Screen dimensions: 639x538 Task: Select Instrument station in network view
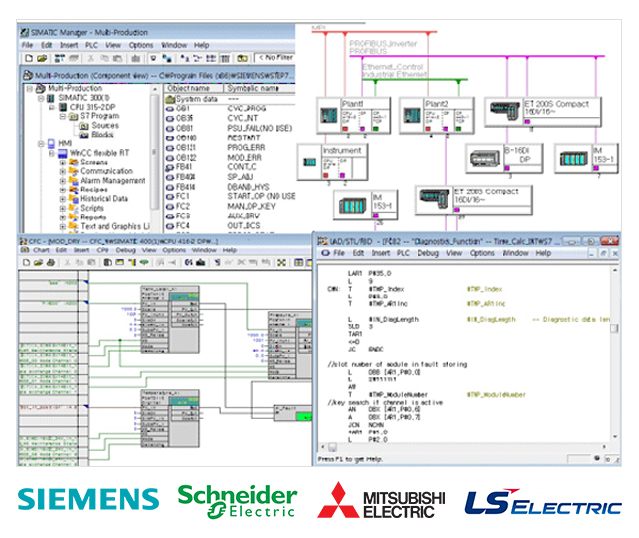click(x=332, y=162)
